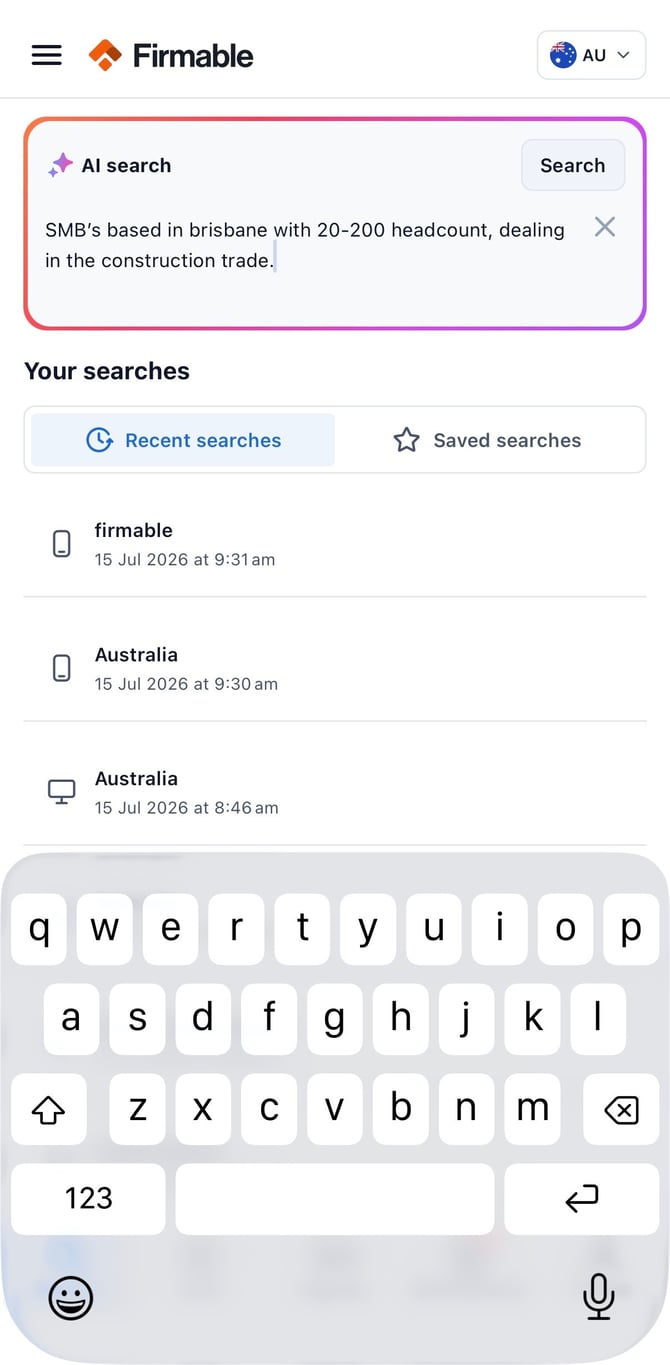Open the Australia search from 8:46 am
The image size is (670, 1365).
(335, 792)
